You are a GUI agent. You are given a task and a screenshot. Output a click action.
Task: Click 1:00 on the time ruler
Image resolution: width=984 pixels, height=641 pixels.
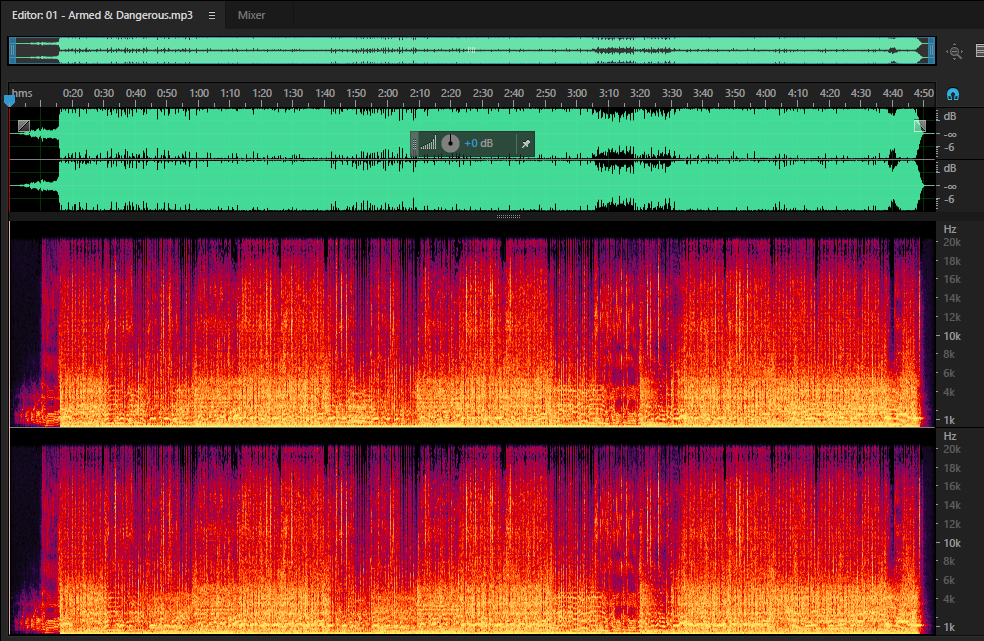click(199, 94)
